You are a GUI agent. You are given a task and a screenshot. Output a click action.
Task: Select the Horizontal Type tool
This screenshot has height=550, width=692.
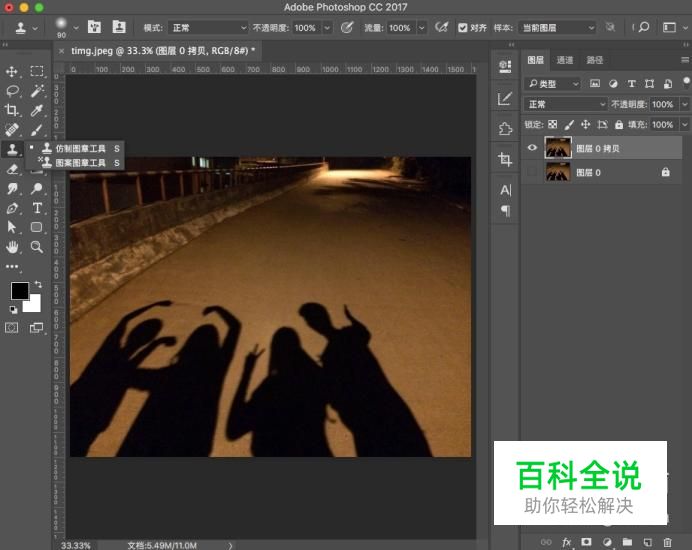tap(37, 208)
